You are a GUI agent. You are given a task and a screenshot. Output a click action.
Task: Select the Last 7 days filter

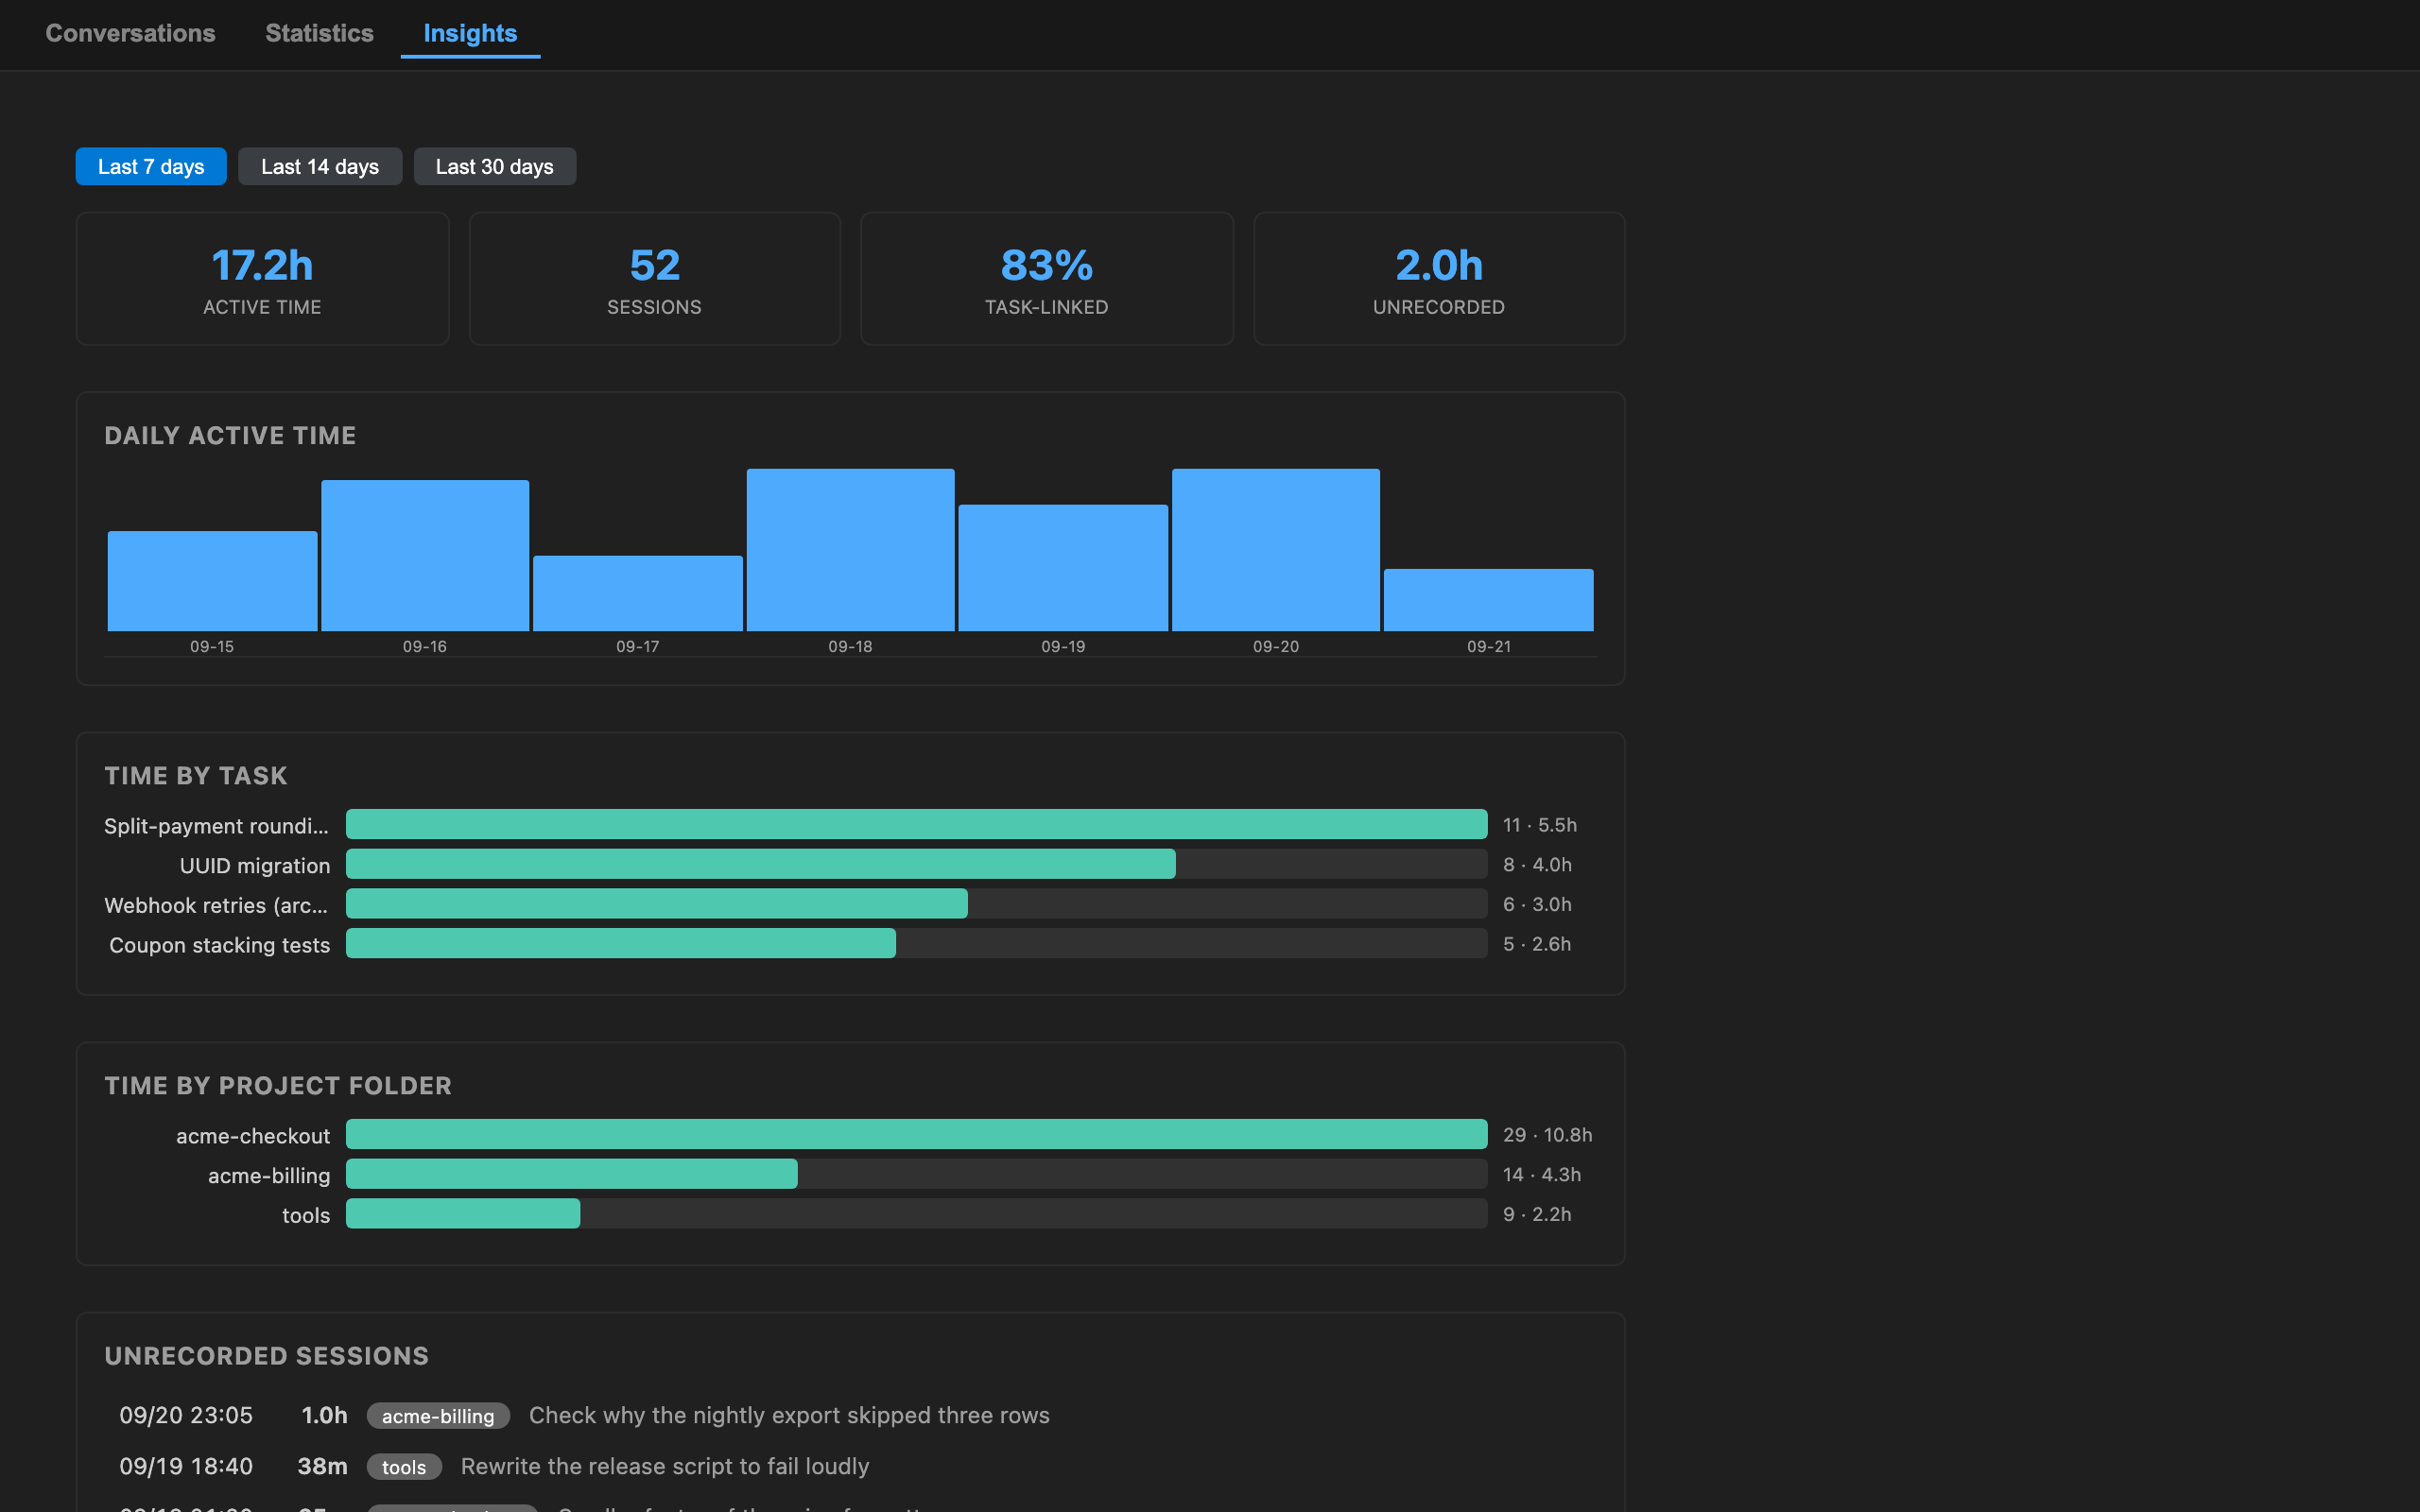[151, 166]
